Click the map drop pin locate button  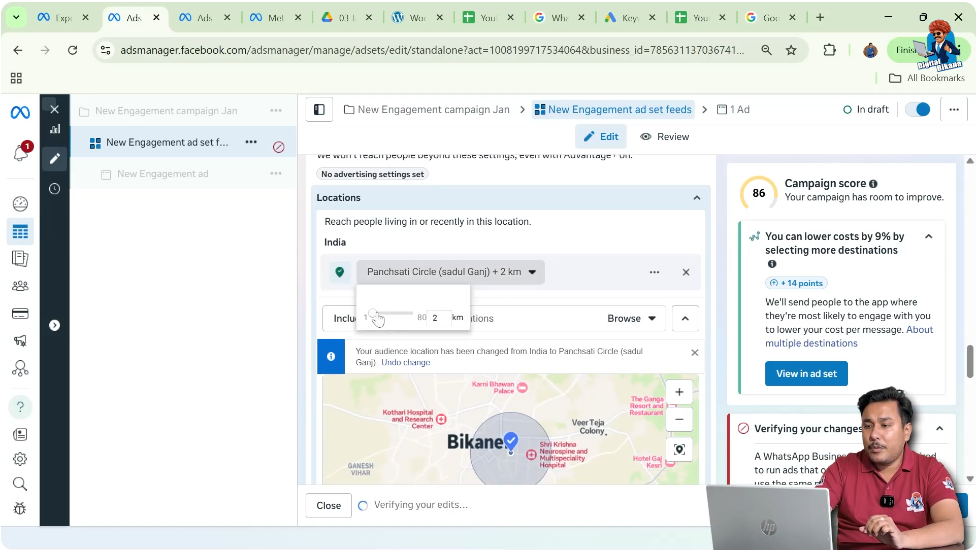(679, 450)
